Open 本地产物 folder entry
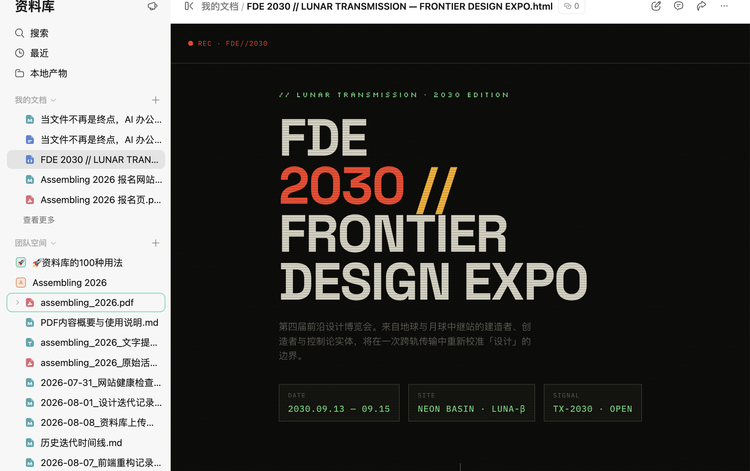 (x=48, y=73)
